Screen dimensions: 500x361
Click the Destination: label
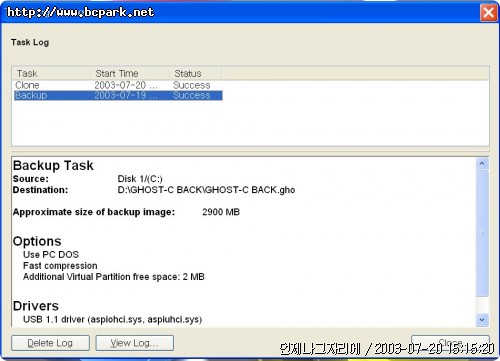pos(40,190)
